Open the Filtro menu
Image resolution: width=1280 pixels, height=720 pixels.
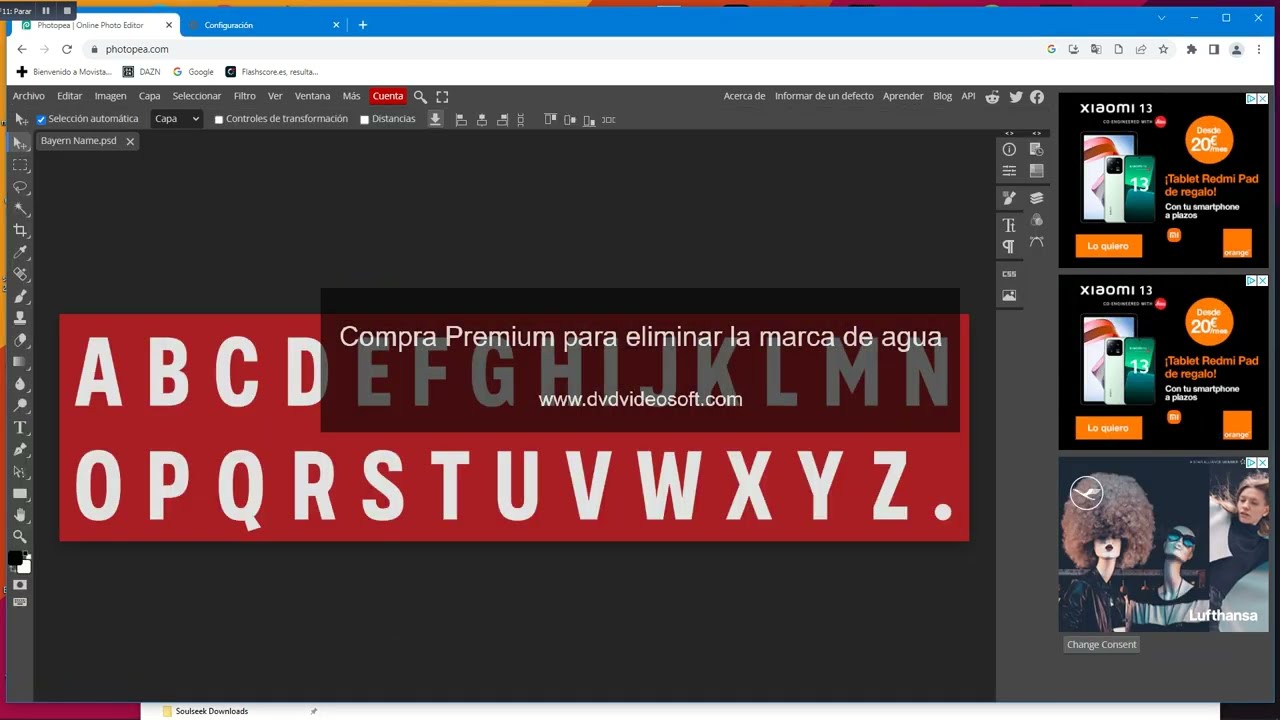[x=245, y=96]
